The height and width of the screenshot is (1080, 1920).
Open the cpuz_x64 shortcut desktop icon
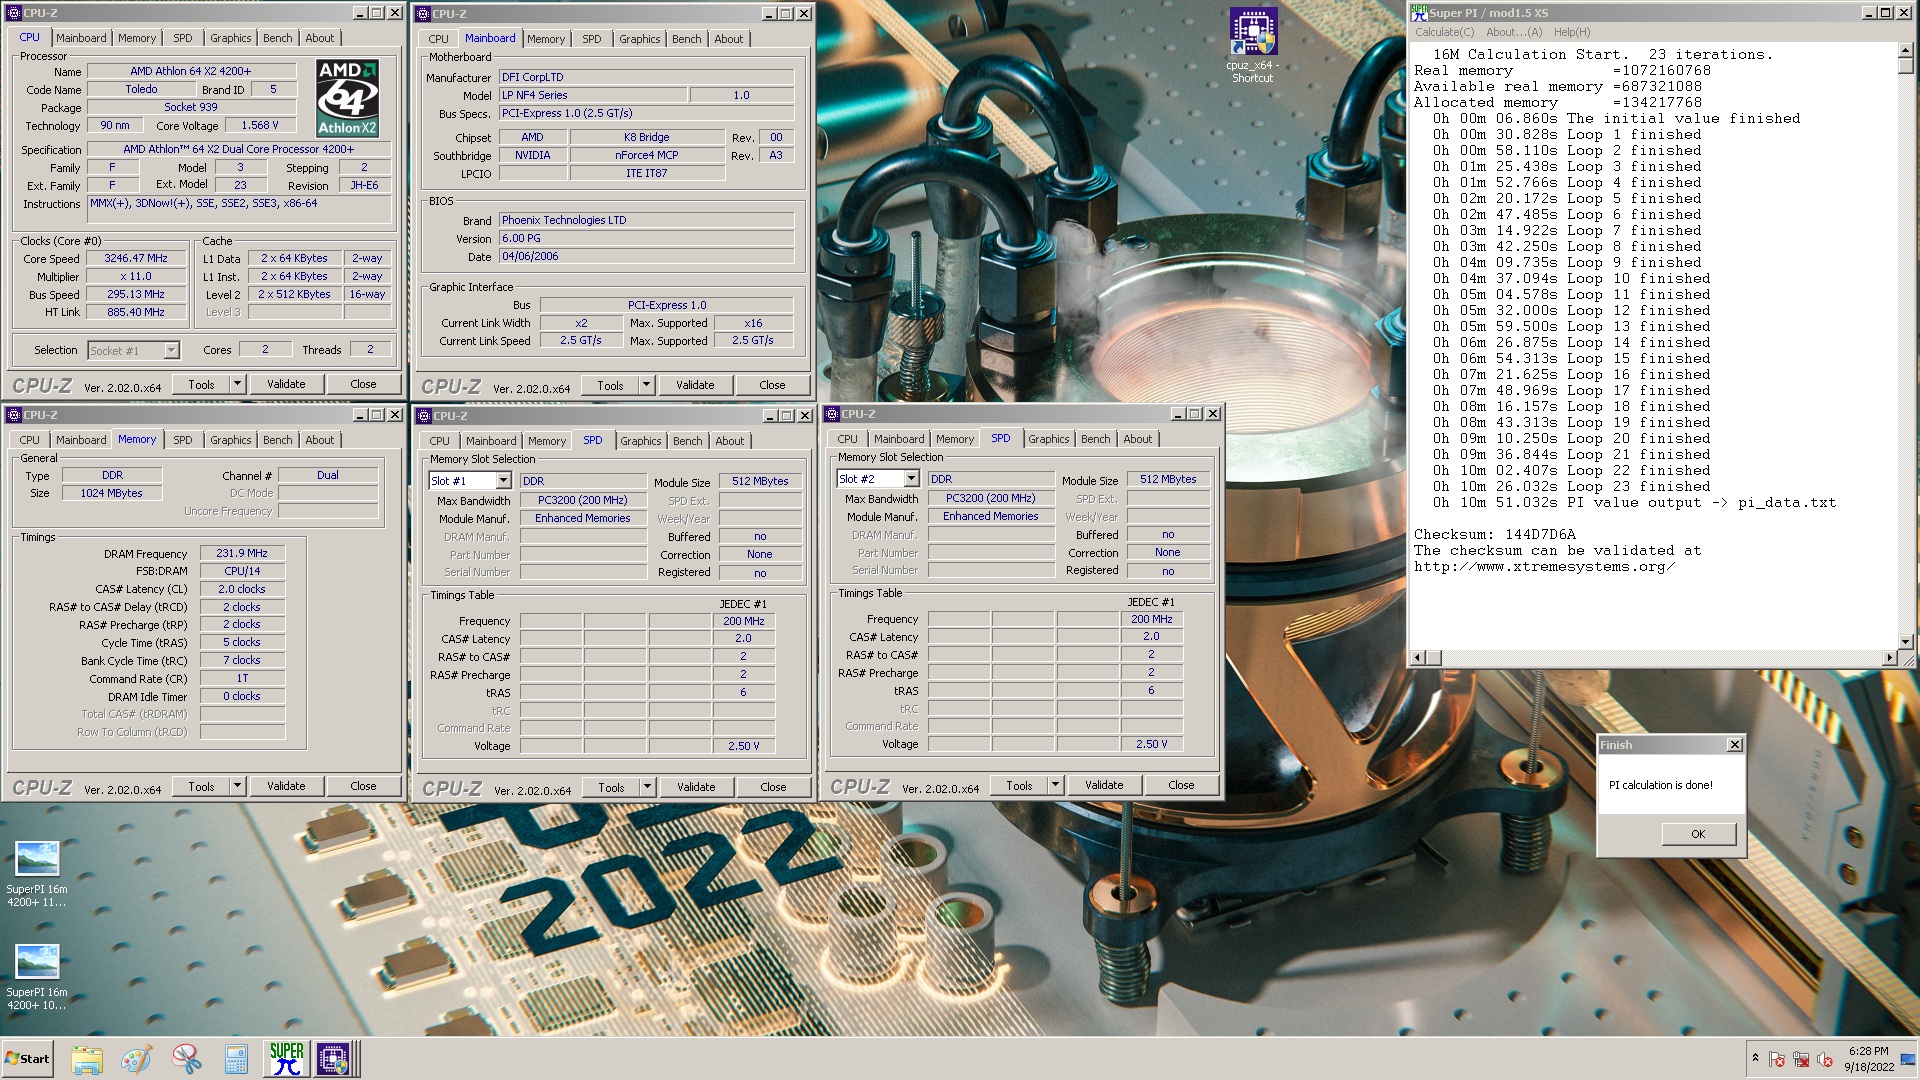(x=1252, y=45)
